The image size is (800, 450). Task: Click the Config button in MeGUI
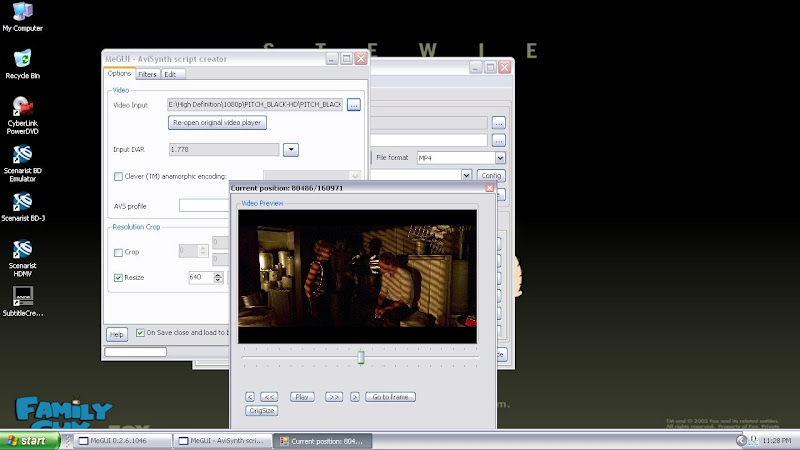(491, 176)
